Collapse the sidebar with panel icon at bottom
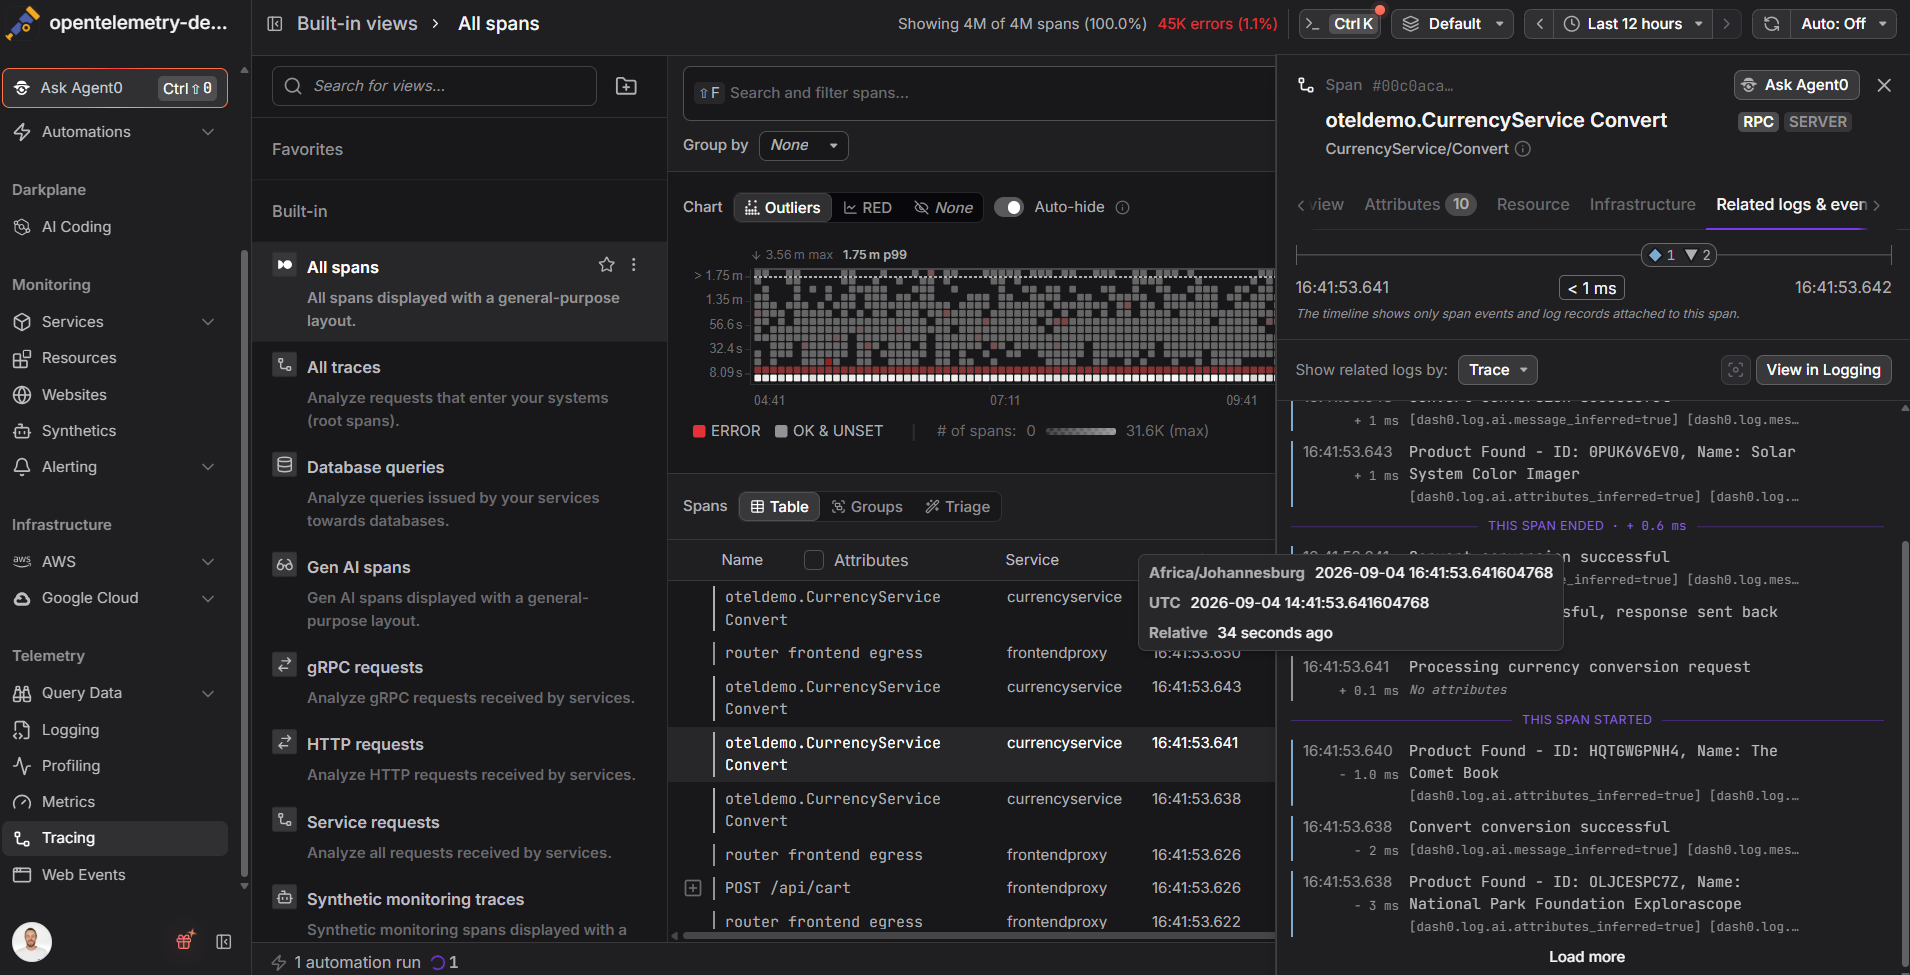Image resolution: width=1910 pixels, height=975 pixels. click(224, 942)
